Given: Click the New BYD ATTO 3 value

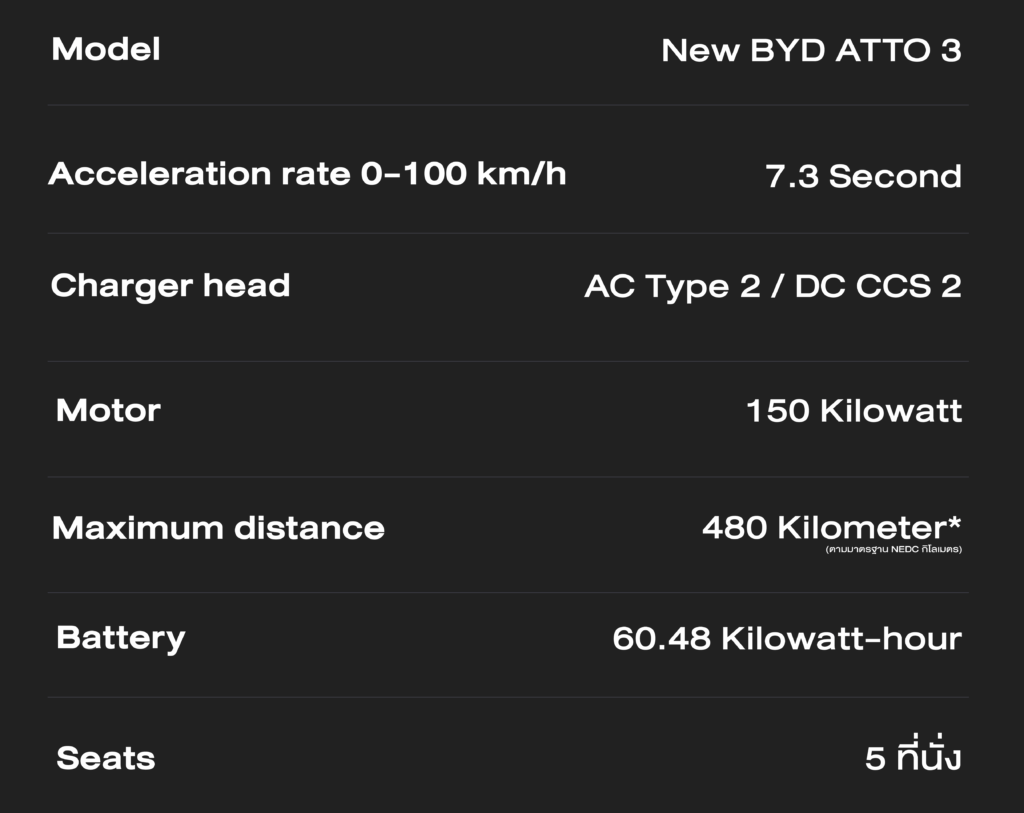Looking at the screenshot, I should point(811,51).
